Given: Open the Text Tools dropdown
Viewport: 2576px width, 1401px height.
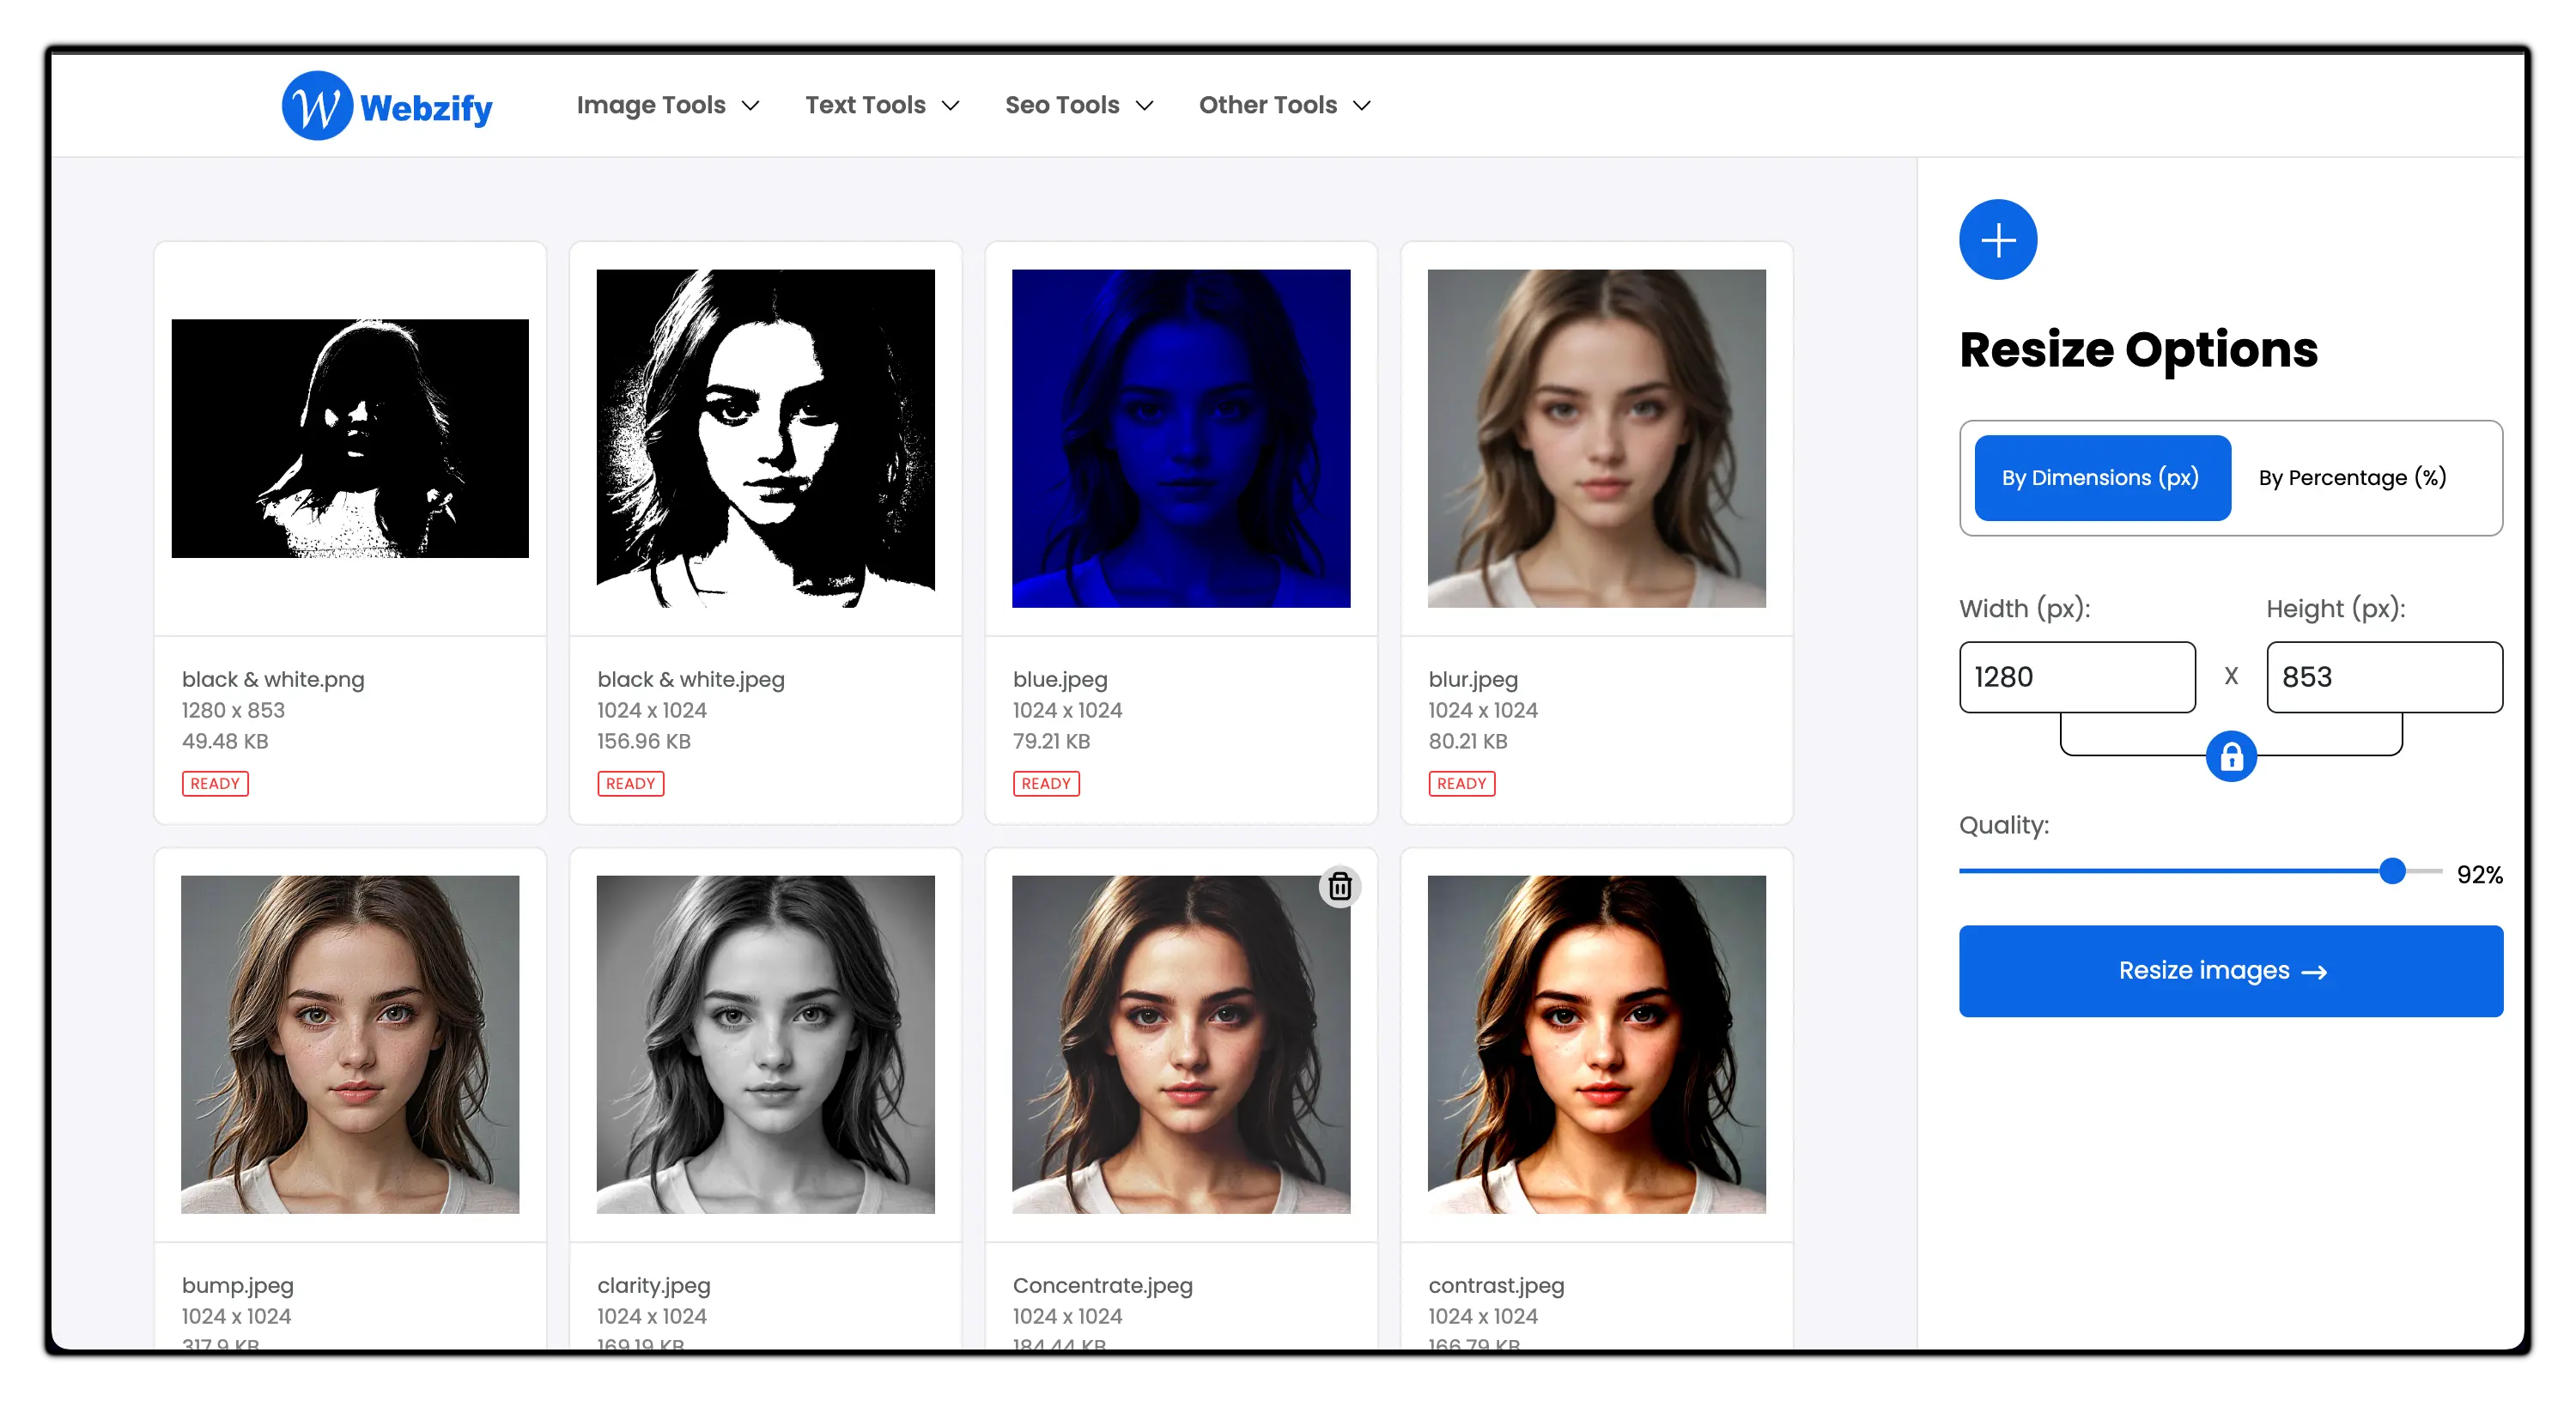Looking at the screenshot, I should point(882,105).
